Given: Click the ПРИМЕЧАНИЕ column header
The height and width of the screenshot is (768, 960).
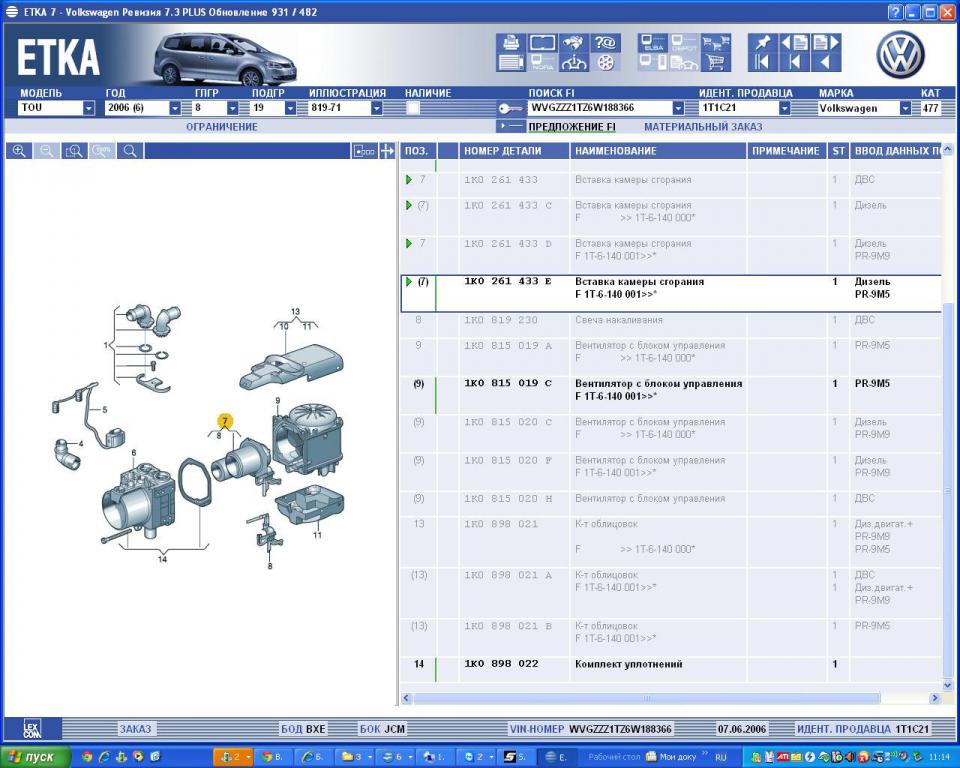Looking at the screenshot, I should (x=786, y=151).
